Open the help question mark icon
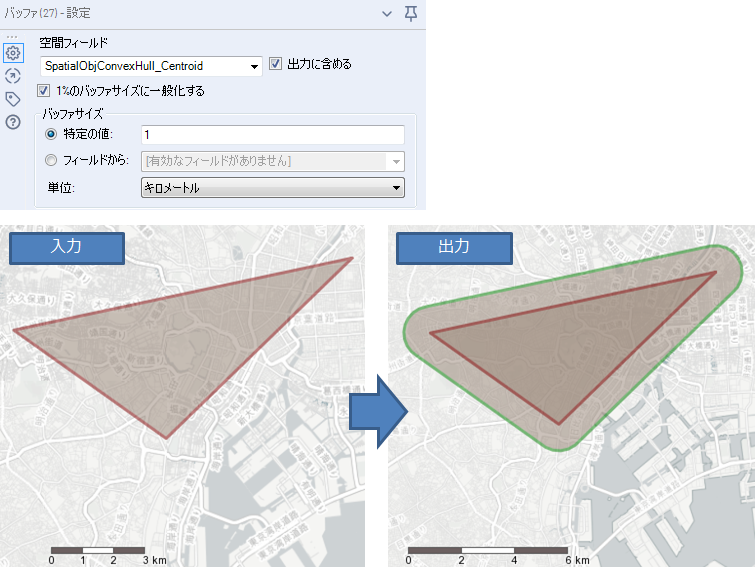The height and width of the screenshot is (567, 755). click(x=13, y=122)
